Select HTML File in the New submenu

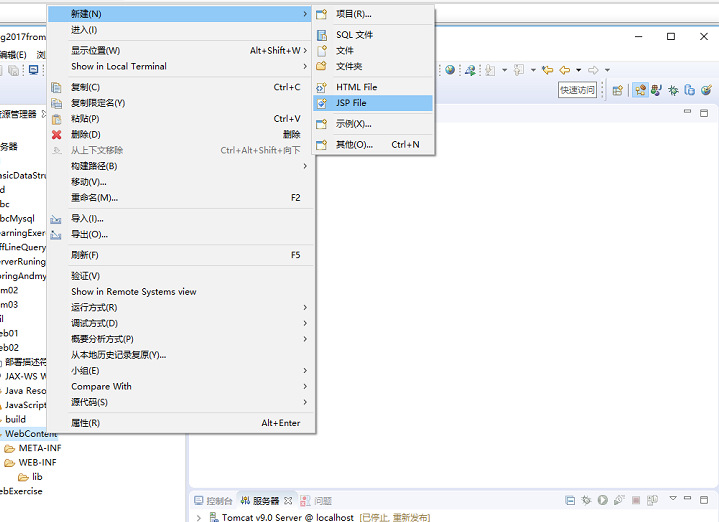pos(373,87)
